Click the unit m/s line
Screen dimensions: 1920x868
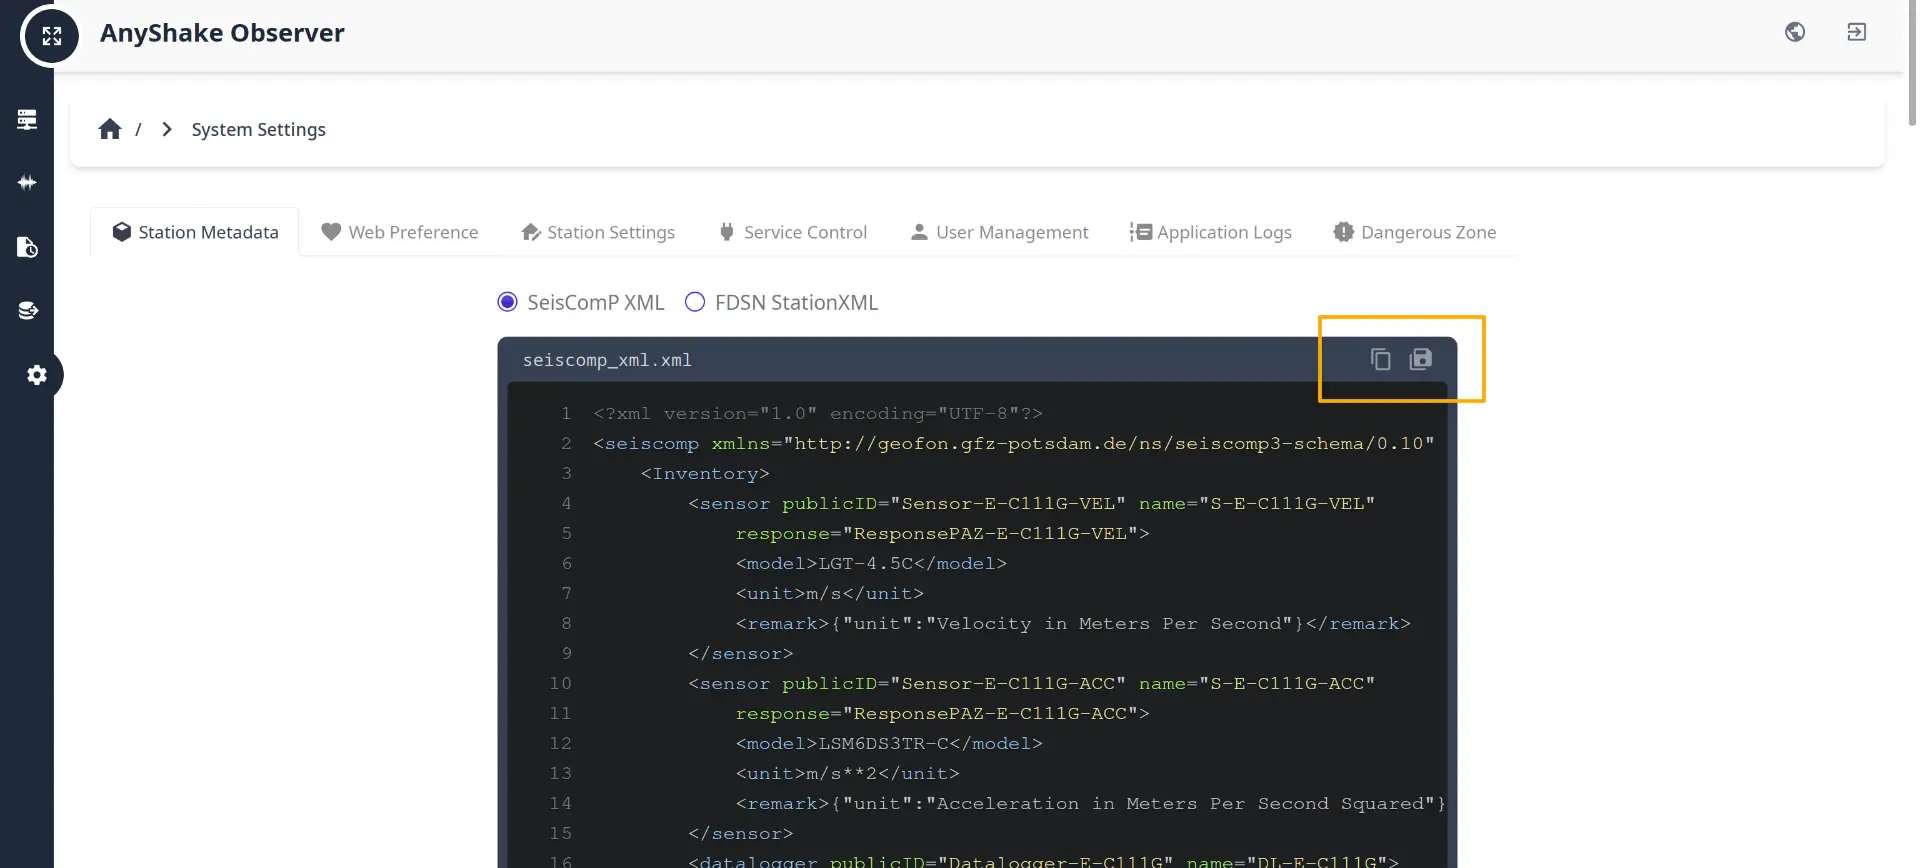point(830,593)
